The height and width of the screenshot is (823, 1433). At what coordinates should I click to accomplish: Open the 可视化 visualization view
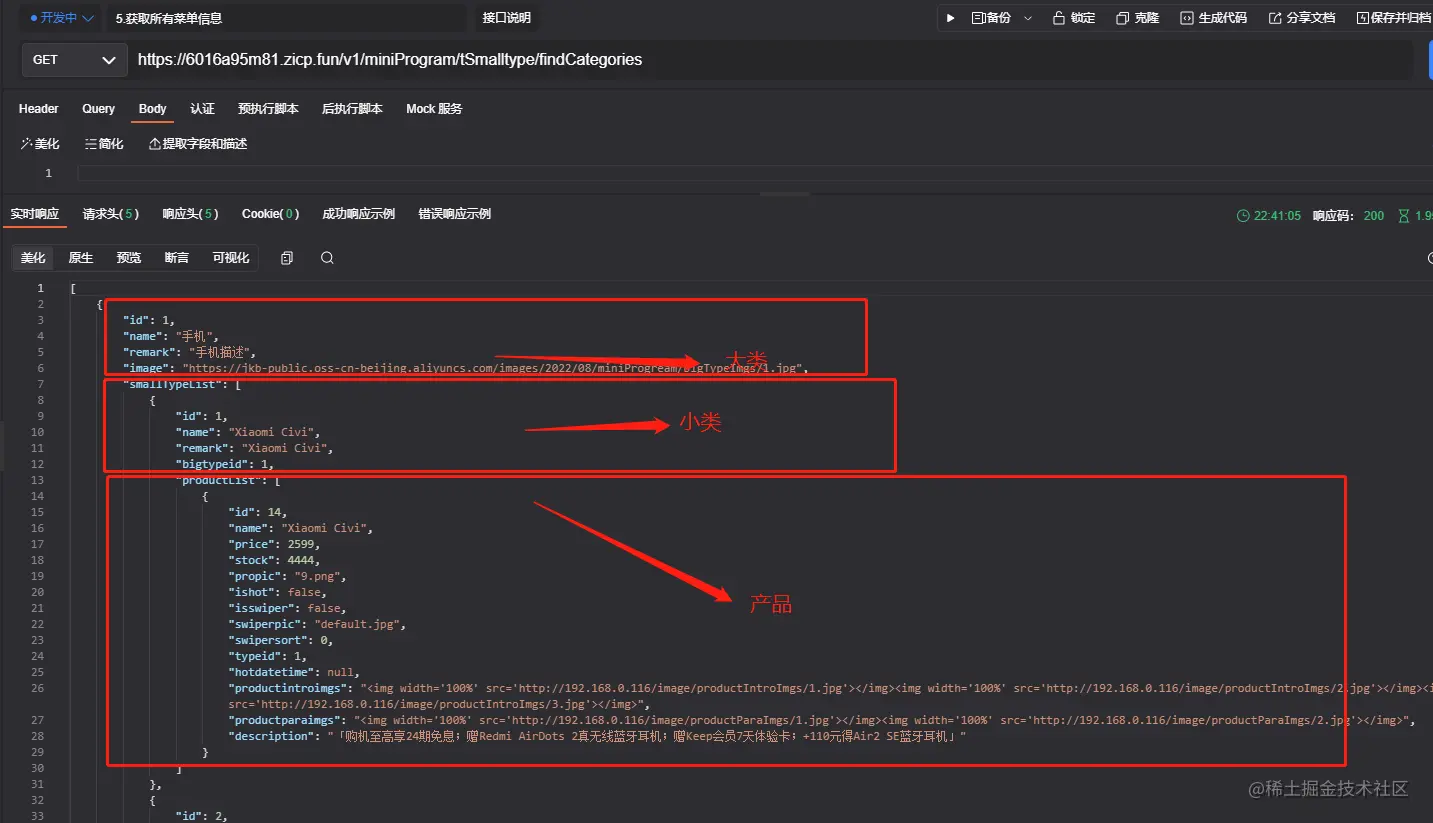point(231,258)
